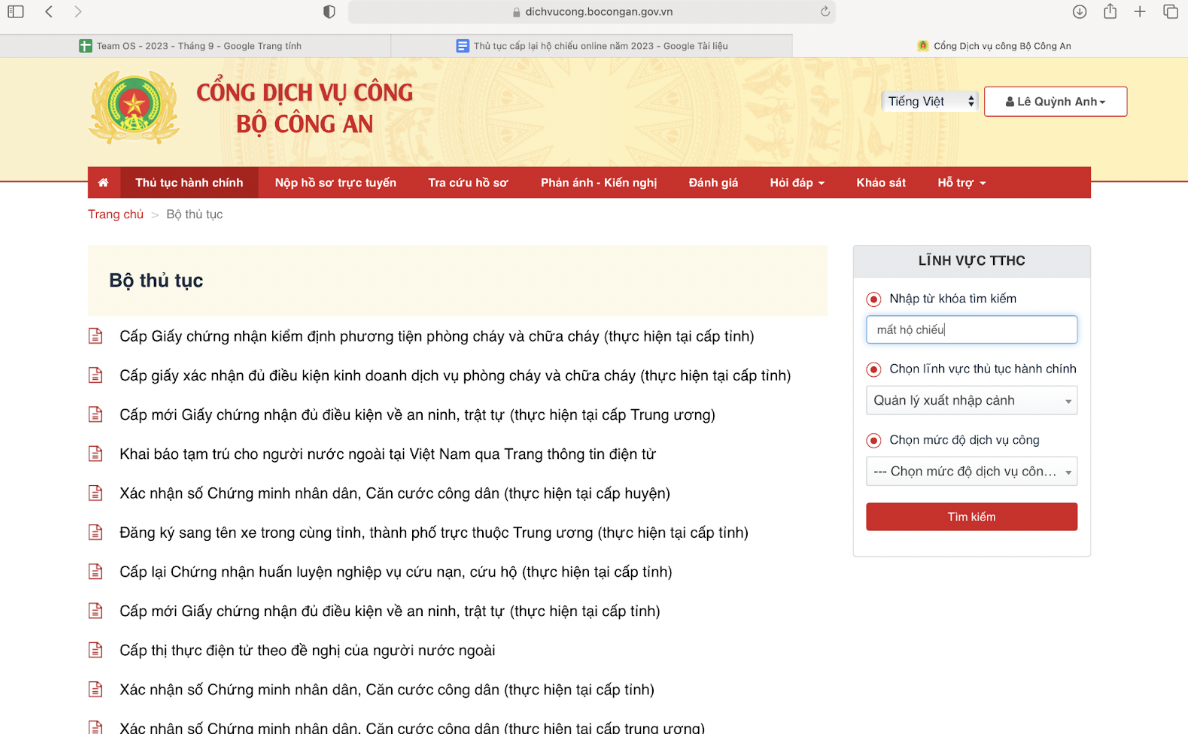Open a new tab with plus icon
This screenshot has width=1188, height=734.
(1140, 12)
